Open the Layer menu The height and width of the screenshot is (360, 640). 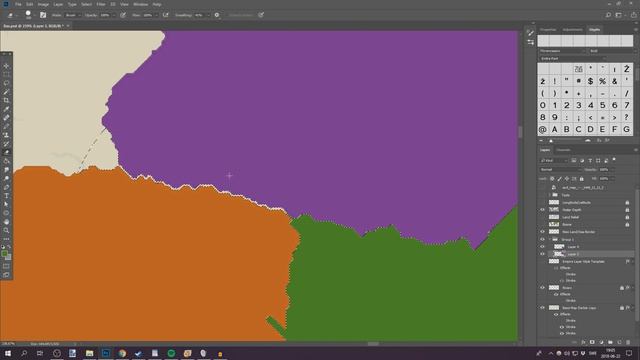[x=58, y=4]
